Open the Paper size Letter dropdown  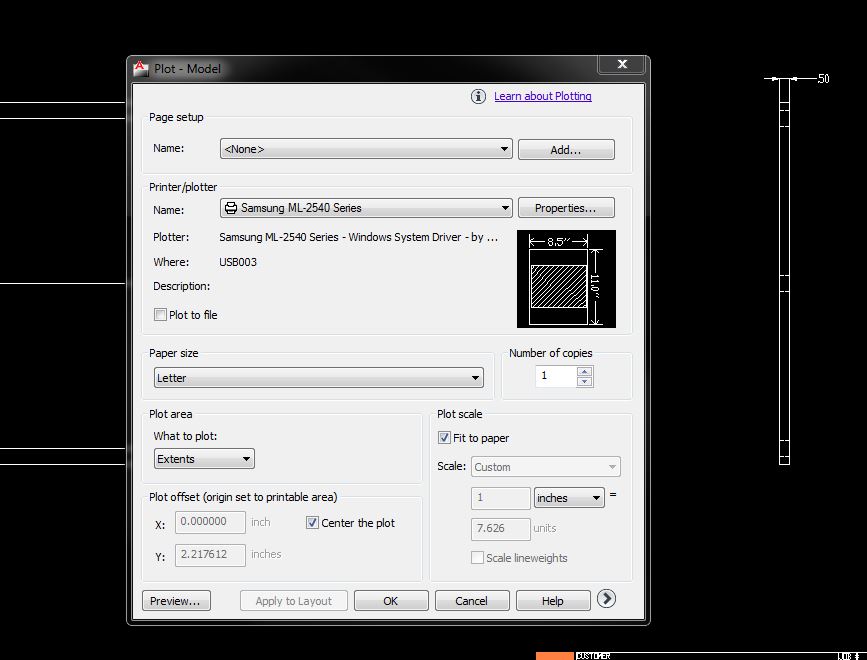(318, 378)
